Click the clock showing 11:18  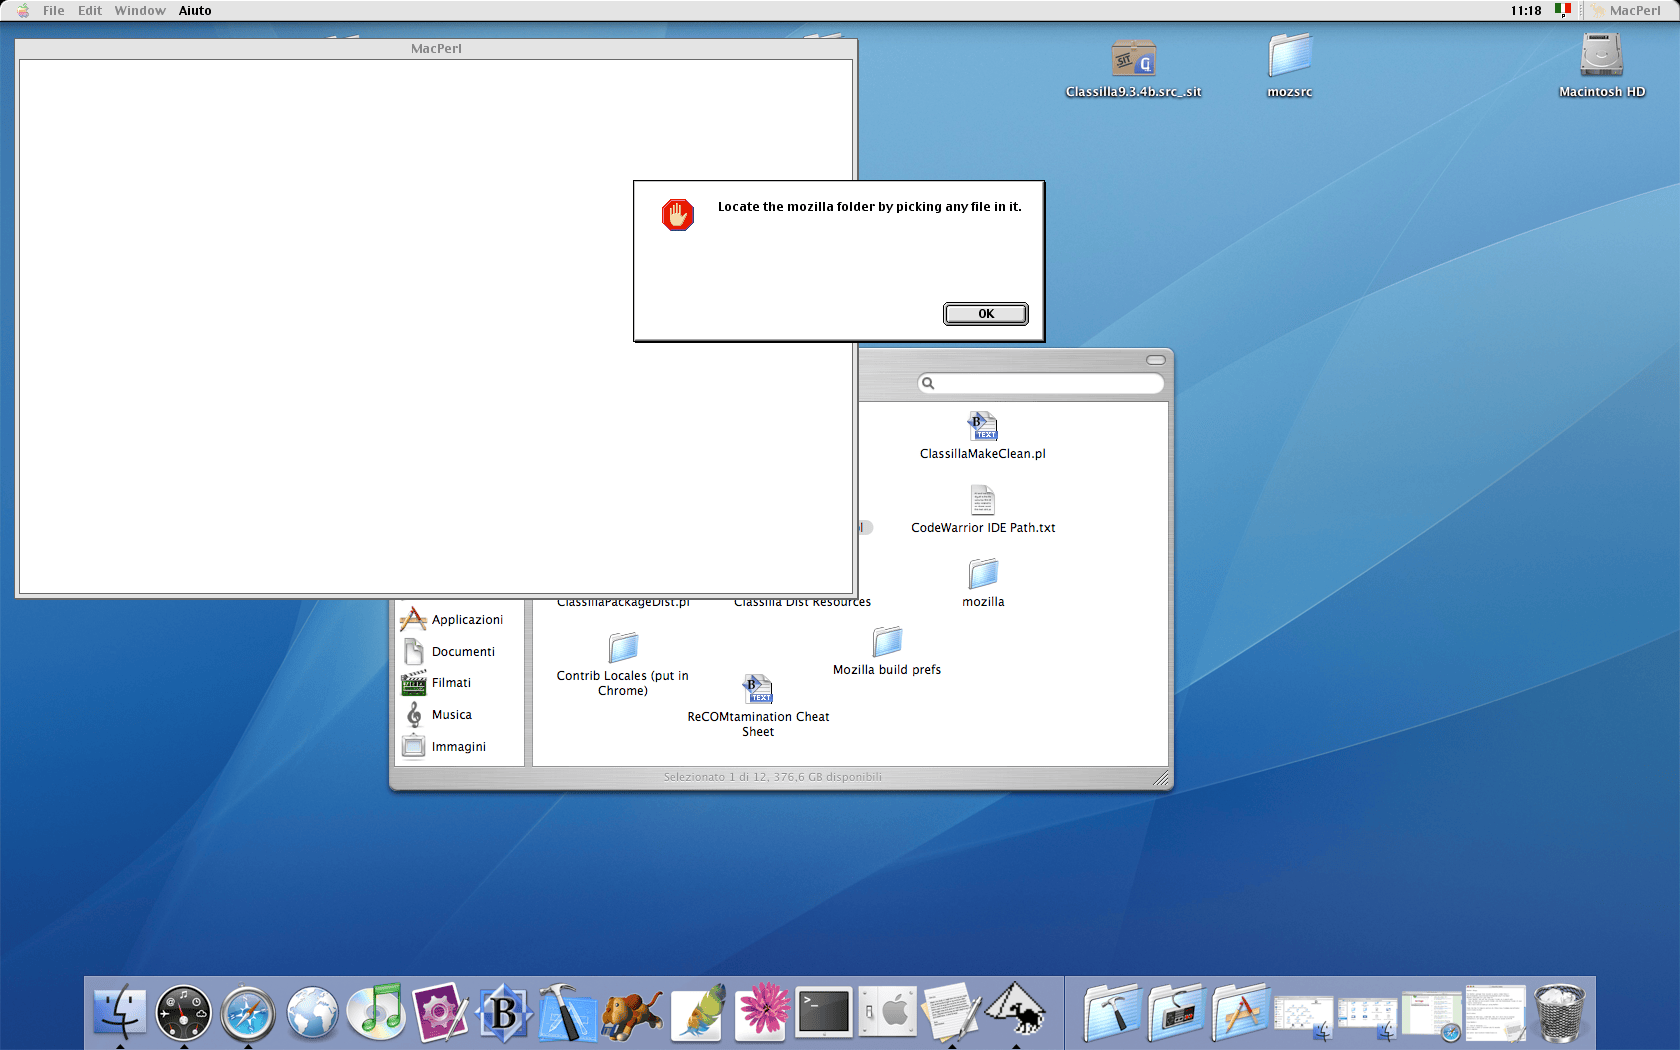[x=1526, y=10]
